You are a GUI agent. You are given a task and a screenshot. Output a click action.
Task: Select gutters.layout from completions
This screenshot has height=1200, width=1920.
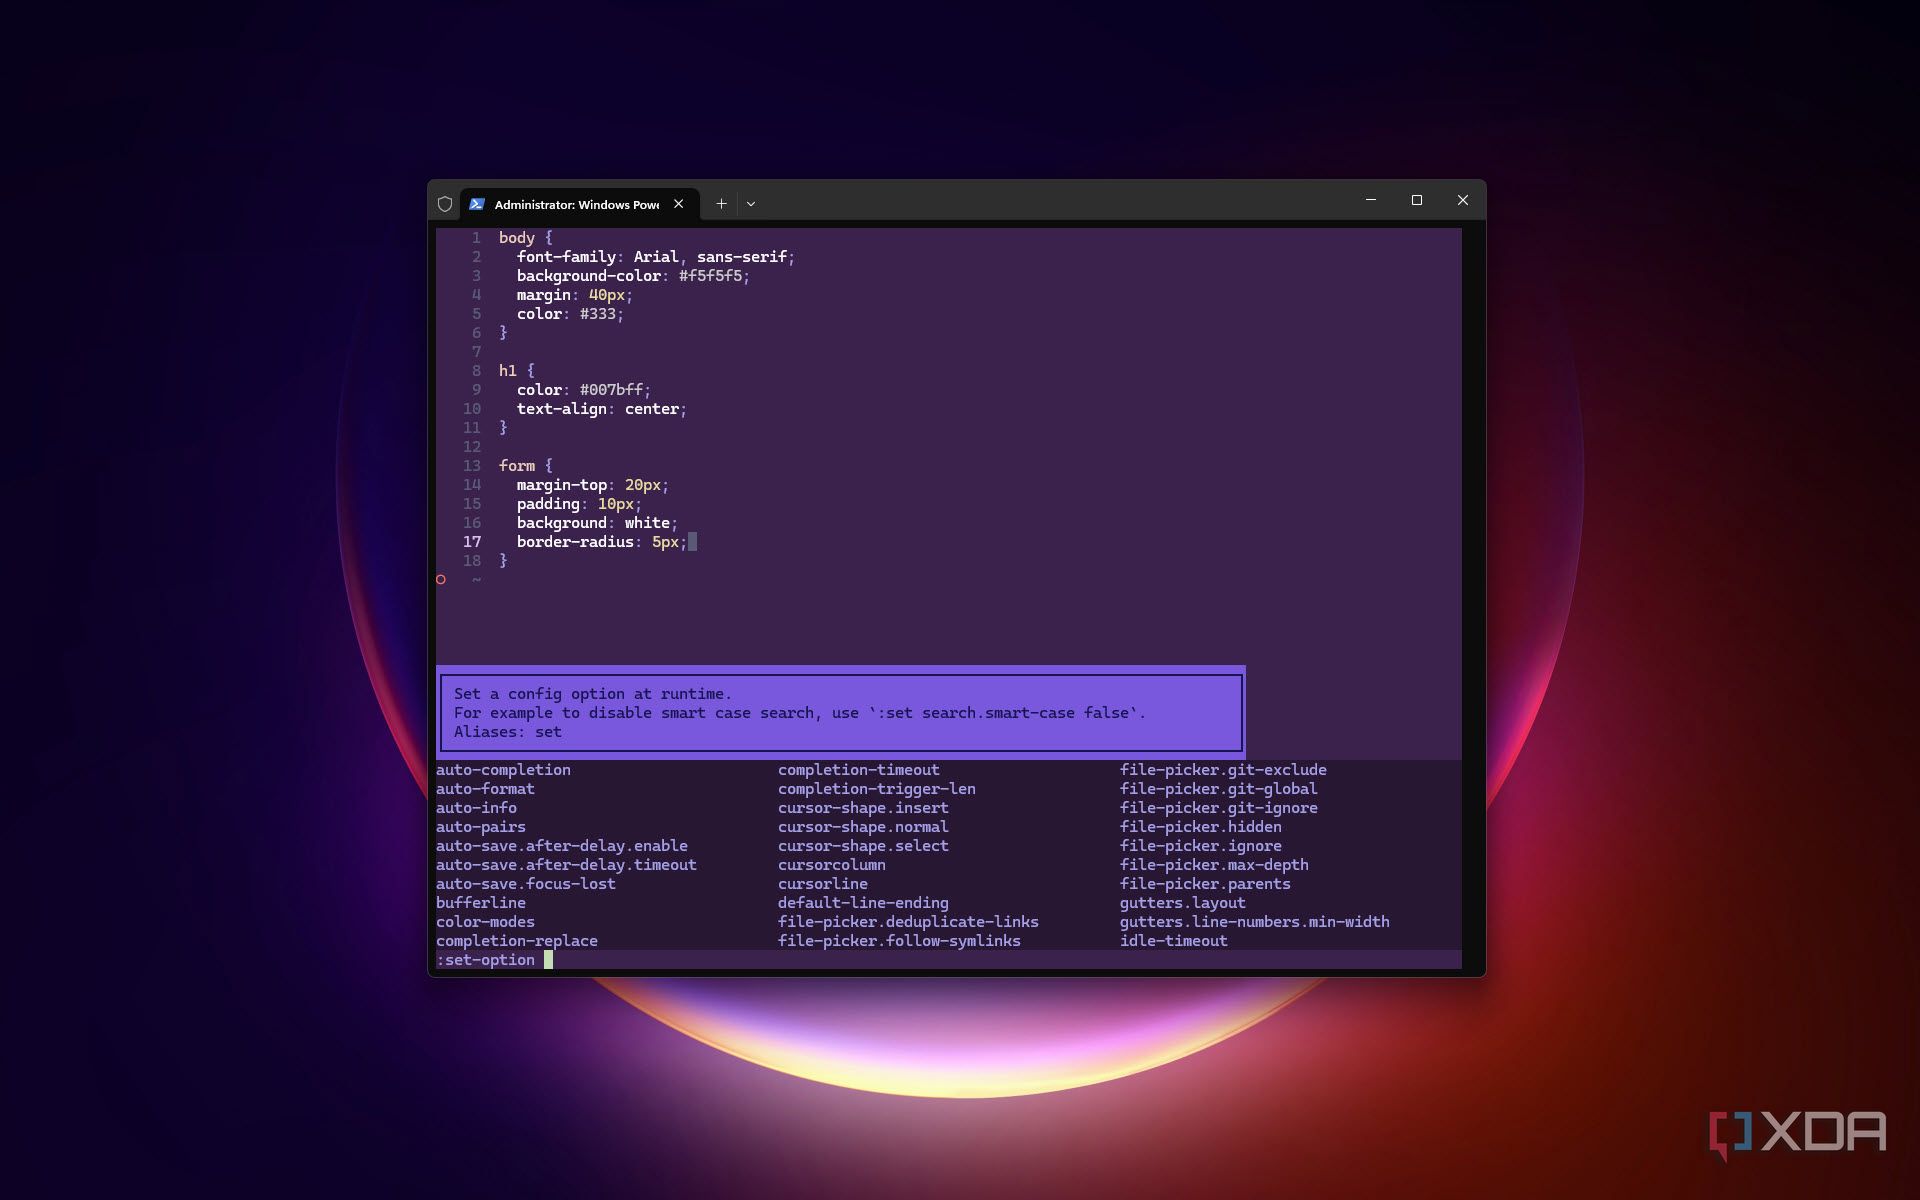pyautogui.click(x=1182, y=903)
